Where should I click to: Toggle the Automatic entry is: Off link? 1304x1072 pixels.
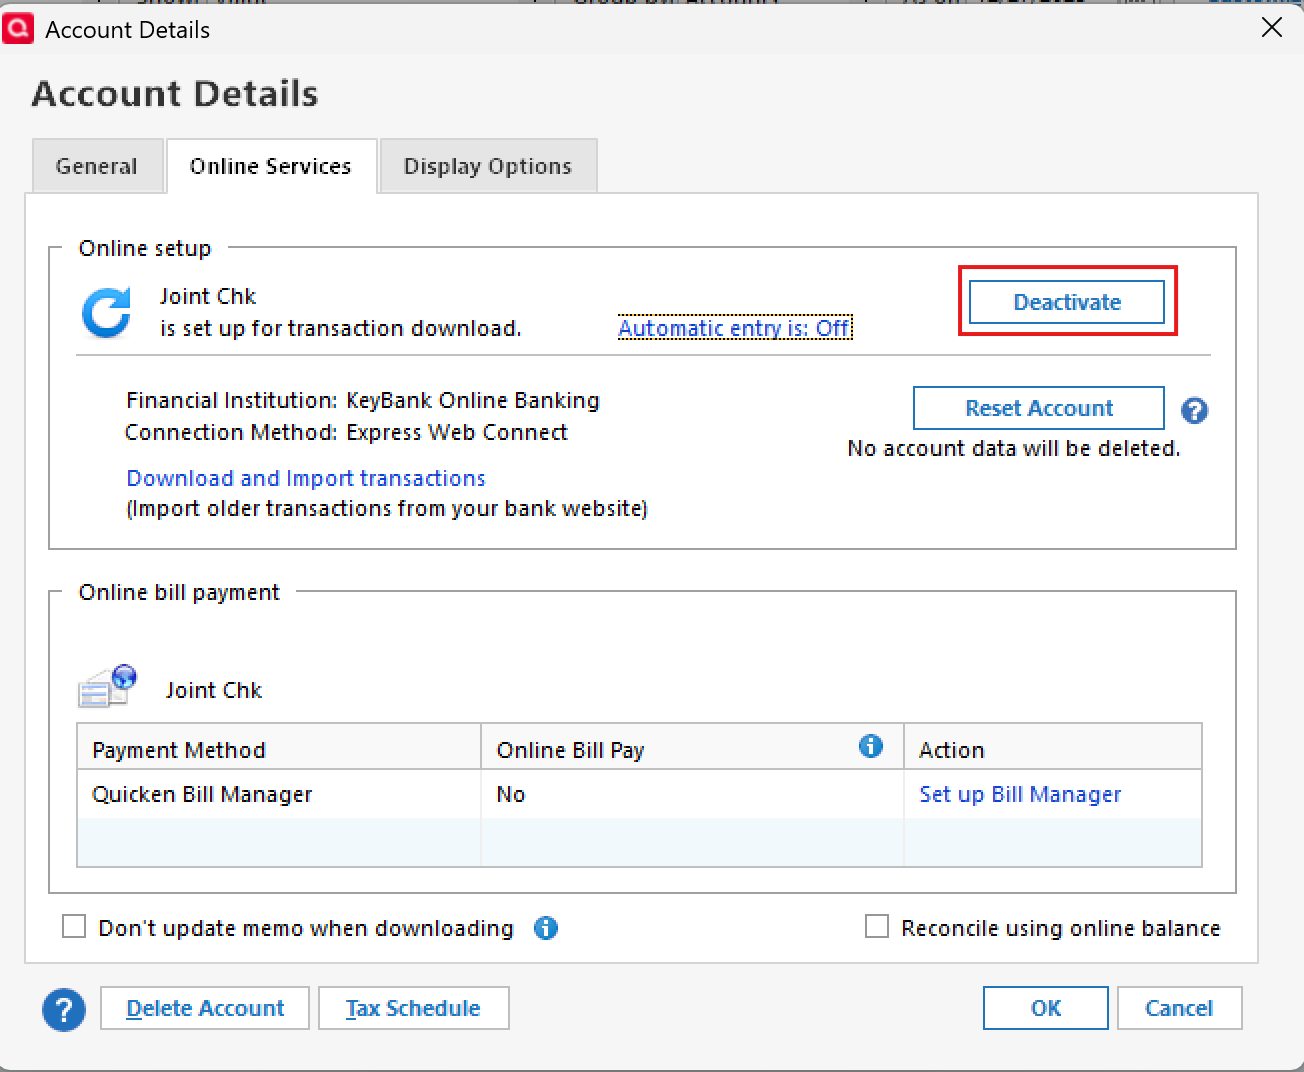click(735, 328)
